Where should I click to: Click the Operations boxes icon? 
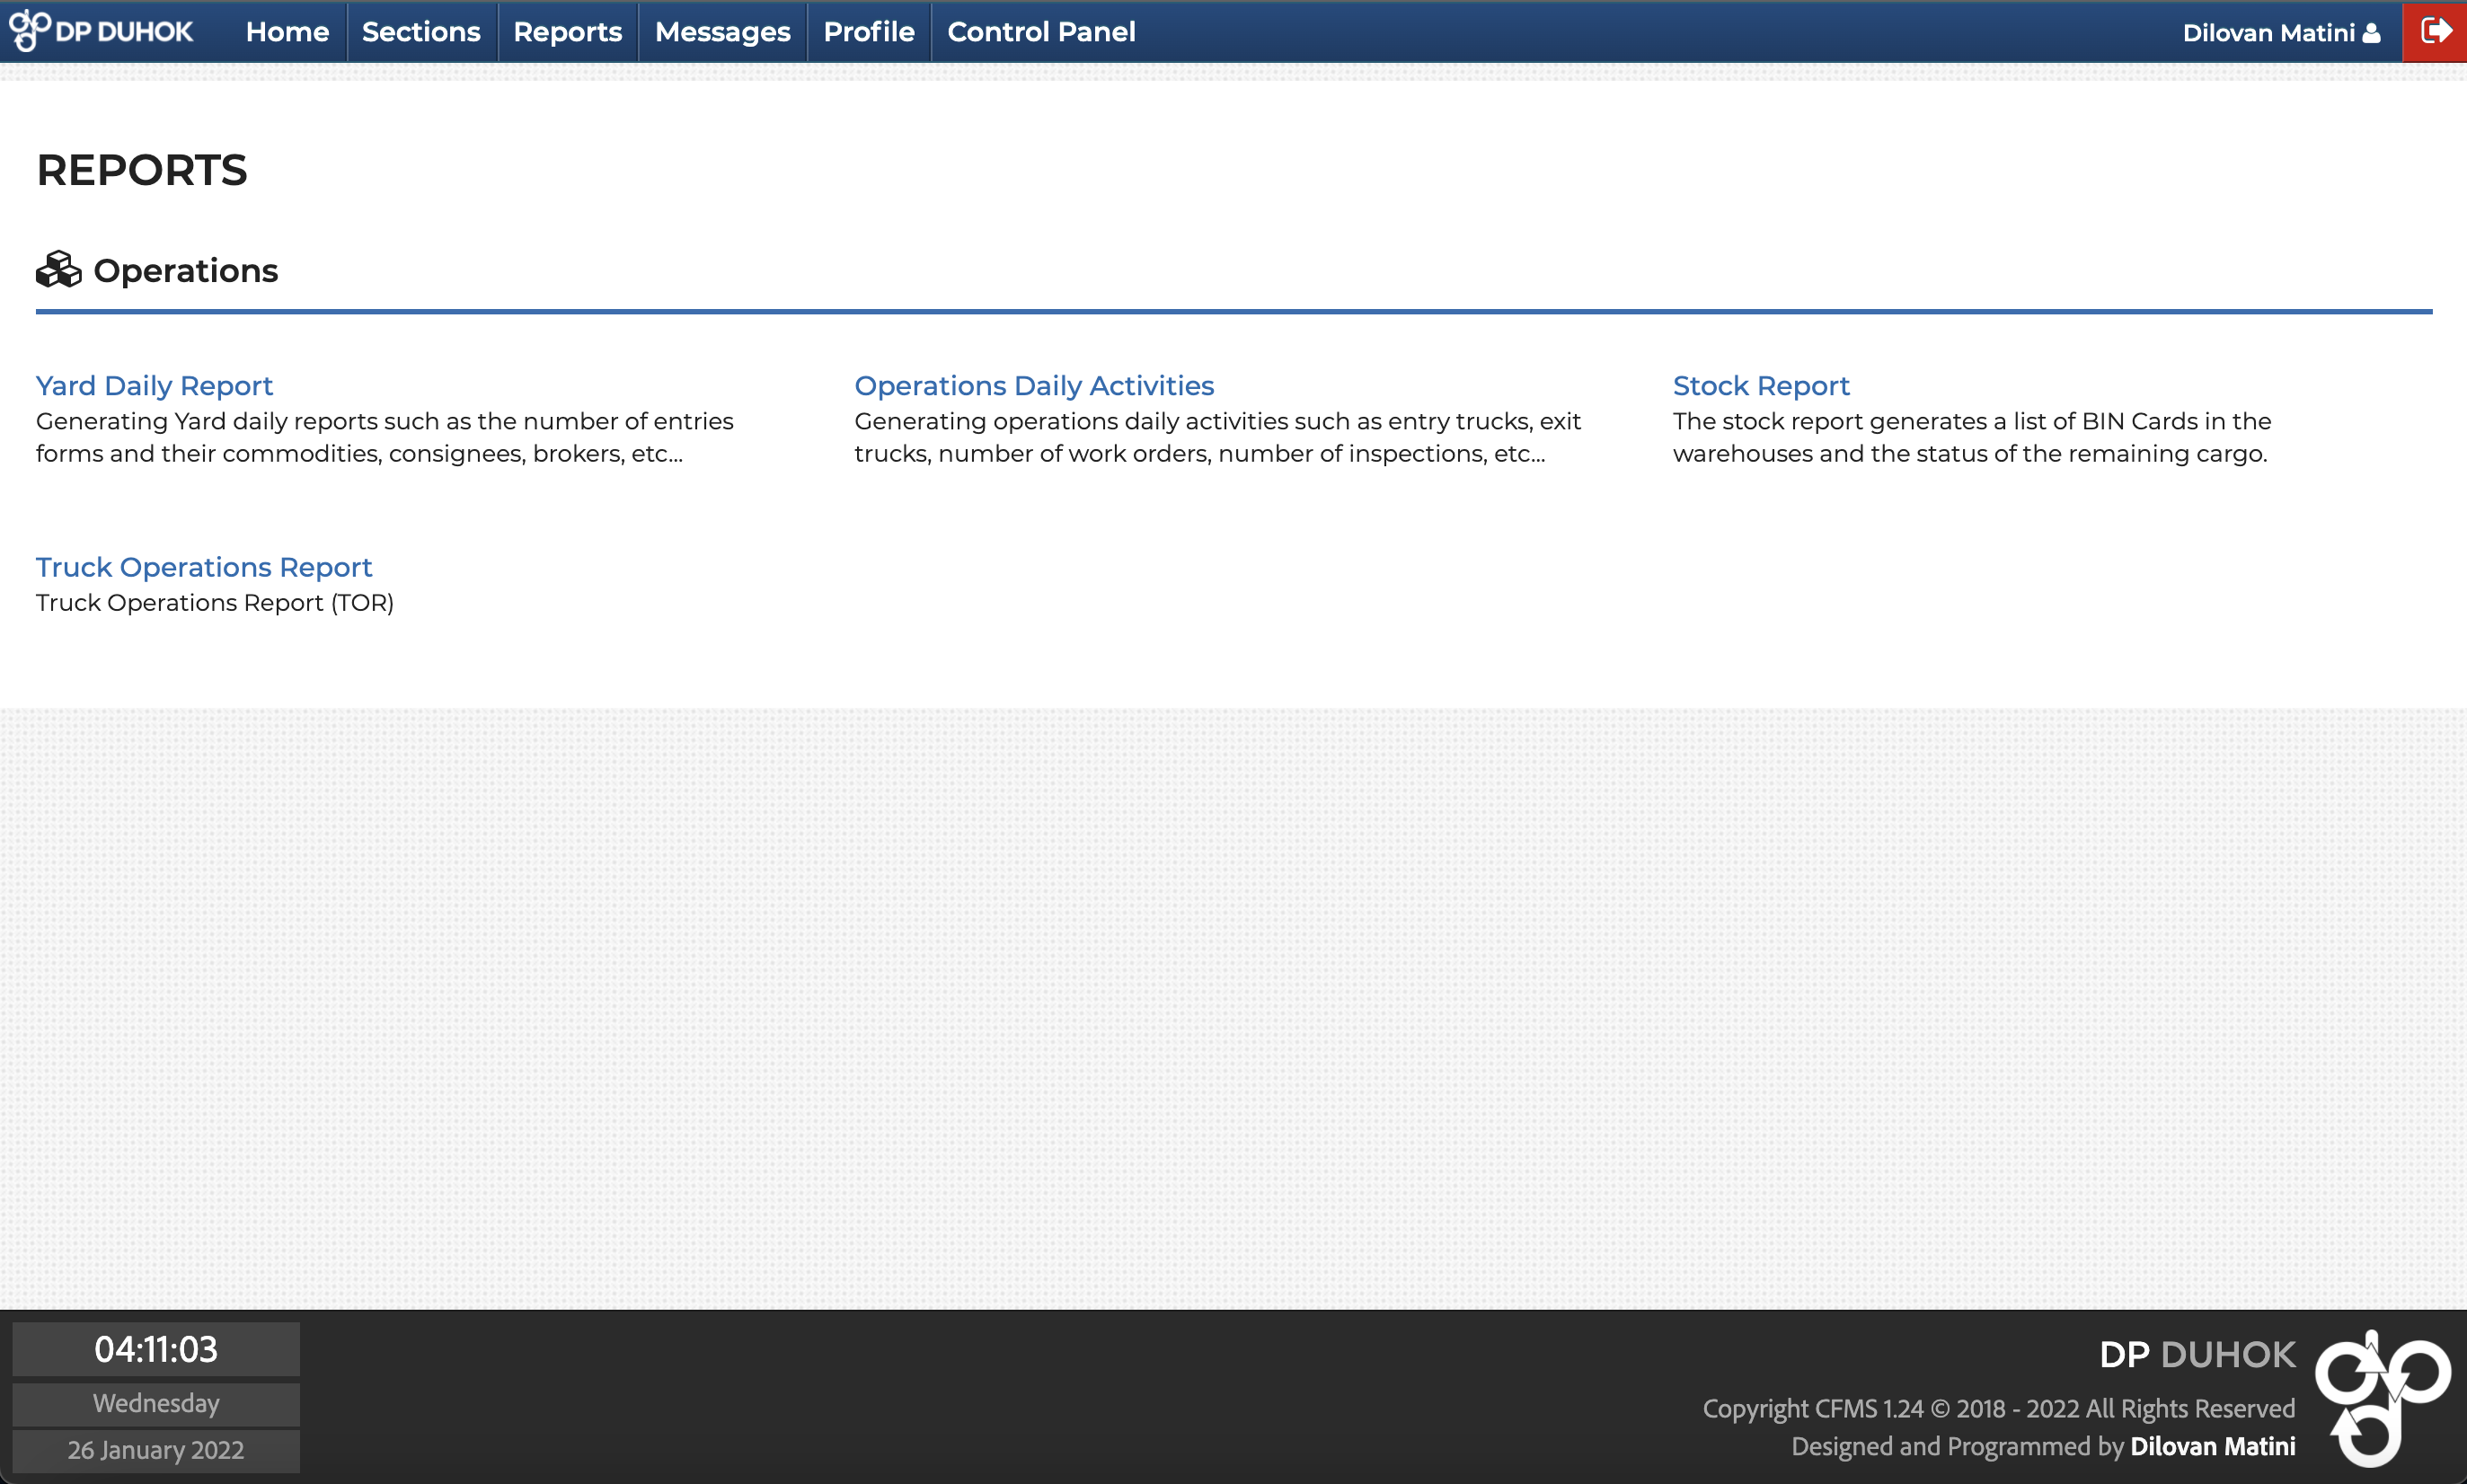point(58,270)
